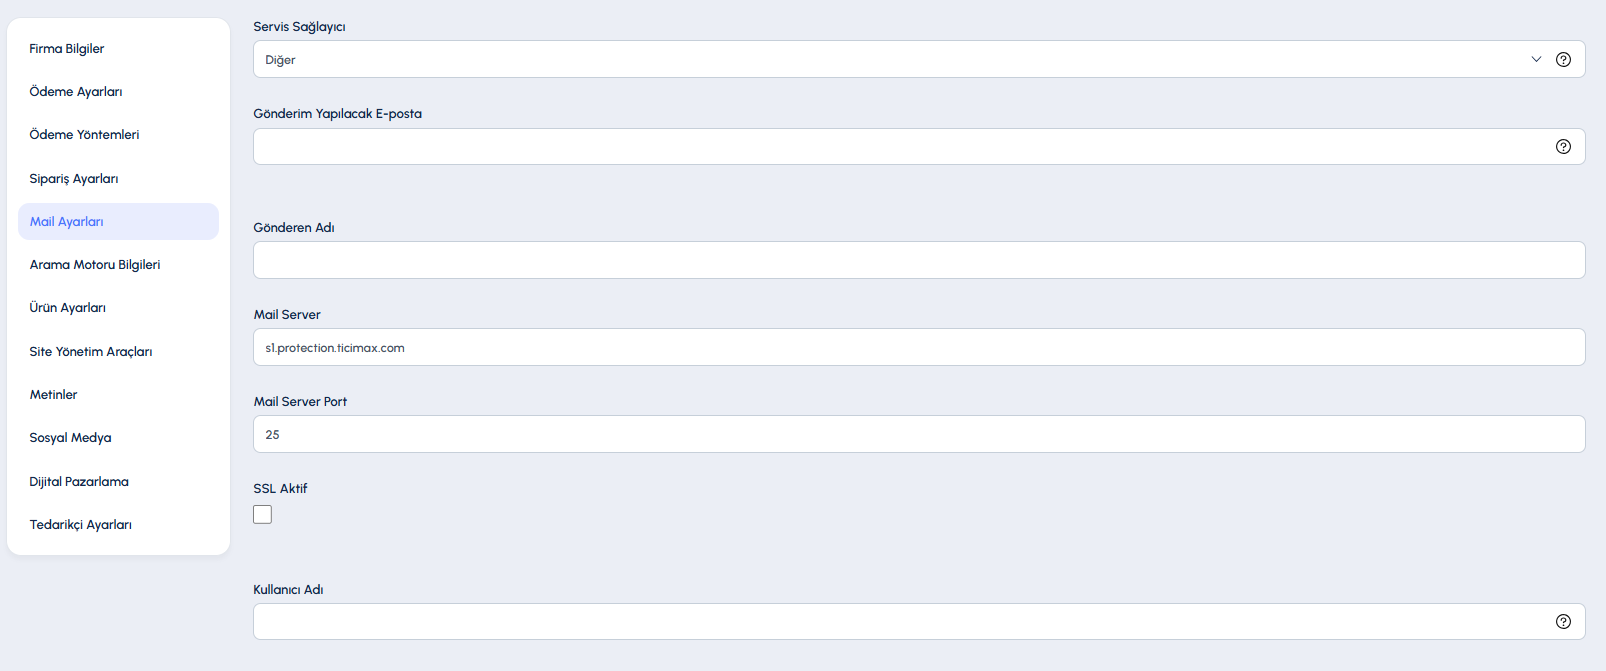1606x671 pixels.
Task: Enable the SSL Aktif checkbox
Action: (x=262, y=514)
